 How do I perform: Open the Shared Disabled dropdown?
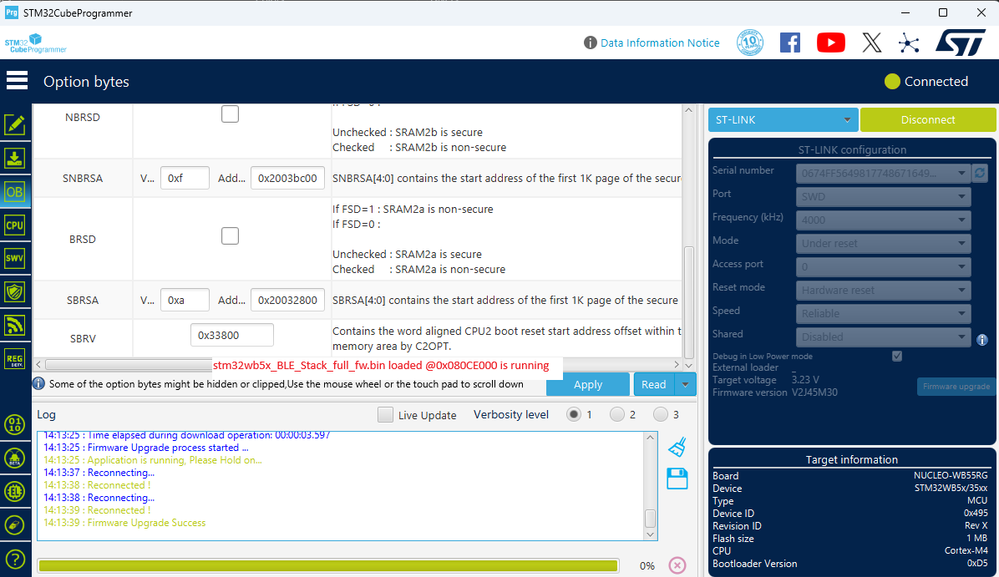[883, 336]
